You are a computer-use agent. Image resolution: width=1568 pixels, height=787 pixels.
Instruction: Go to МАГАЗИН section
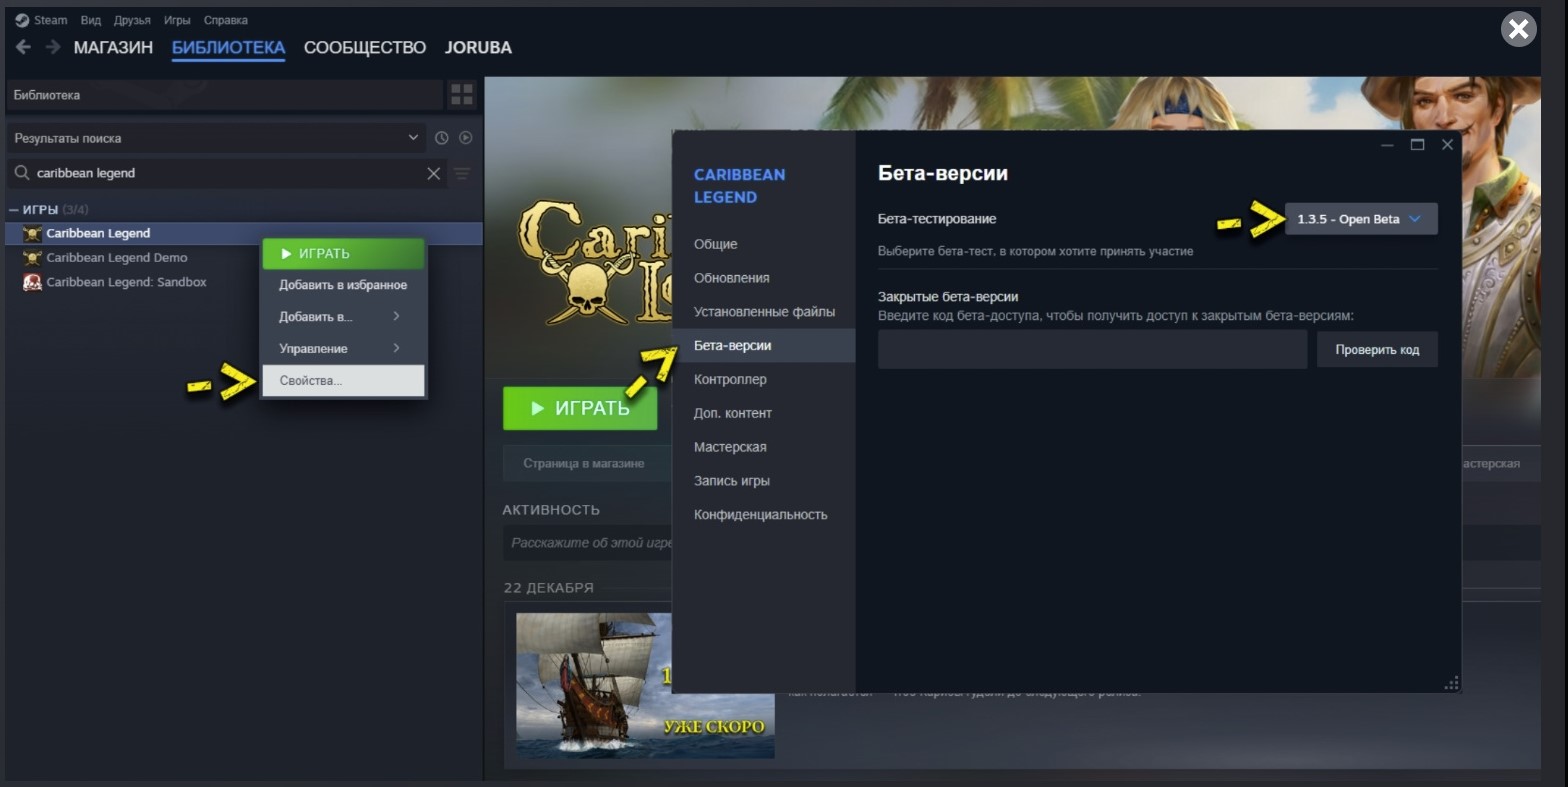coord(113,47)
